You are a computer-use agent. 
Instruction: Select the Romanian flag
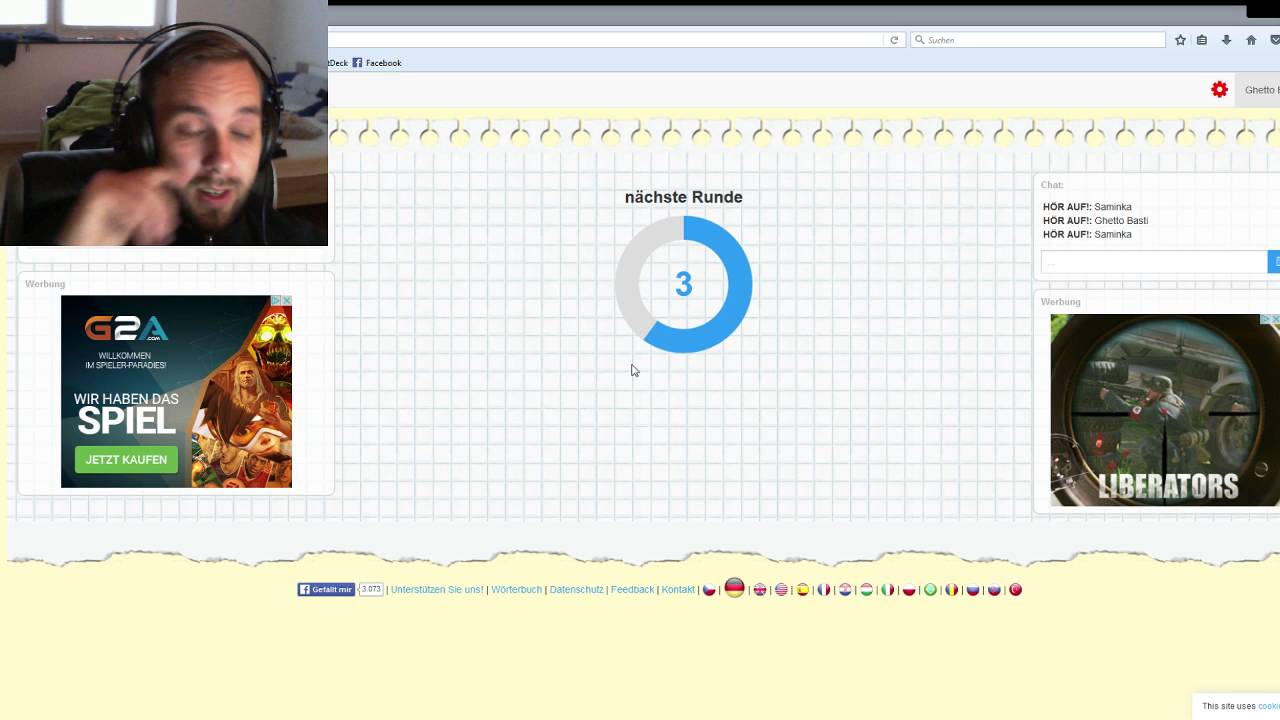pyautogui.click(x=952, y=590)
